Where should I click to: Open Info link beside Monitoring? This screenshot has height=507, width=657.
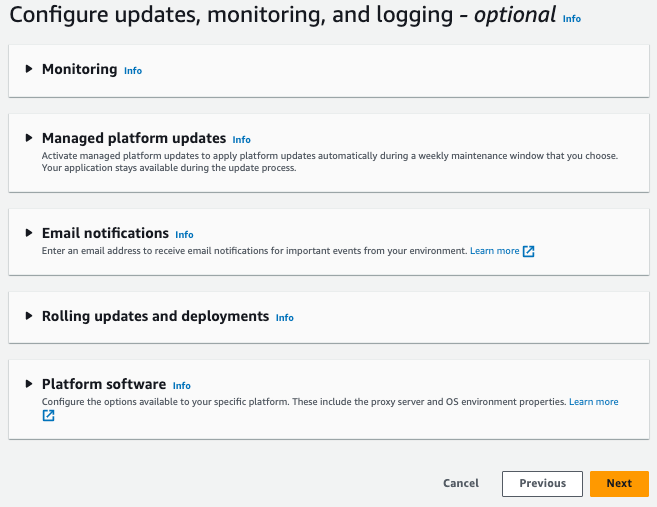pyautogui.click(x=133, y=71)
